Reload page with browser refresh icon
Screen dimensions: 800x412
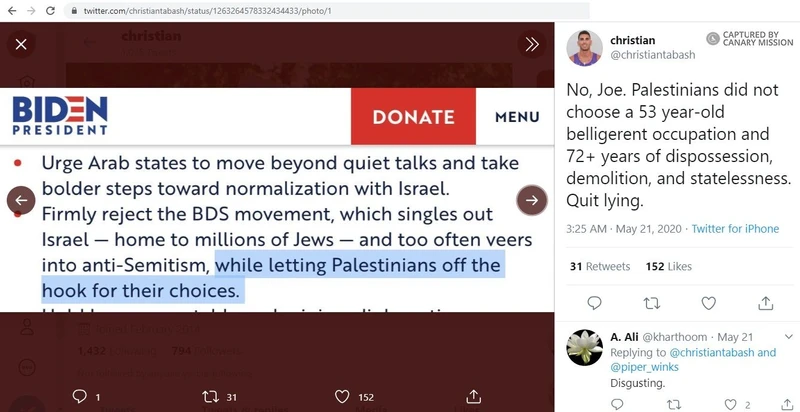coord(50,10)
